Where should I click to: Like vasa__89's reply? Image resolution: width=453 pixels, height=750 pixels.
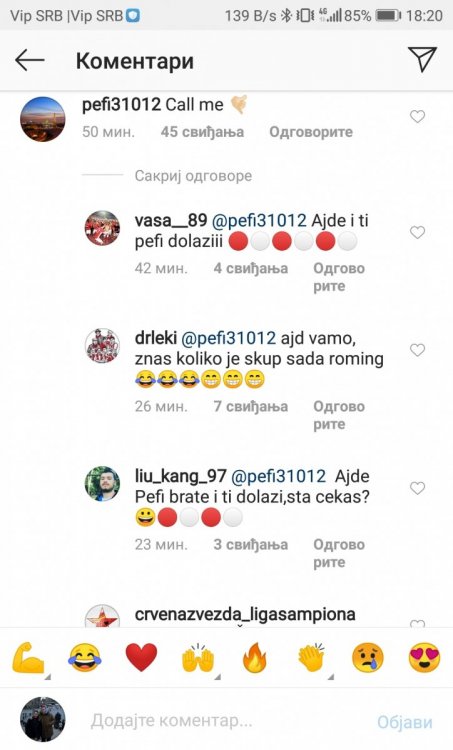(x=418, y=232)
